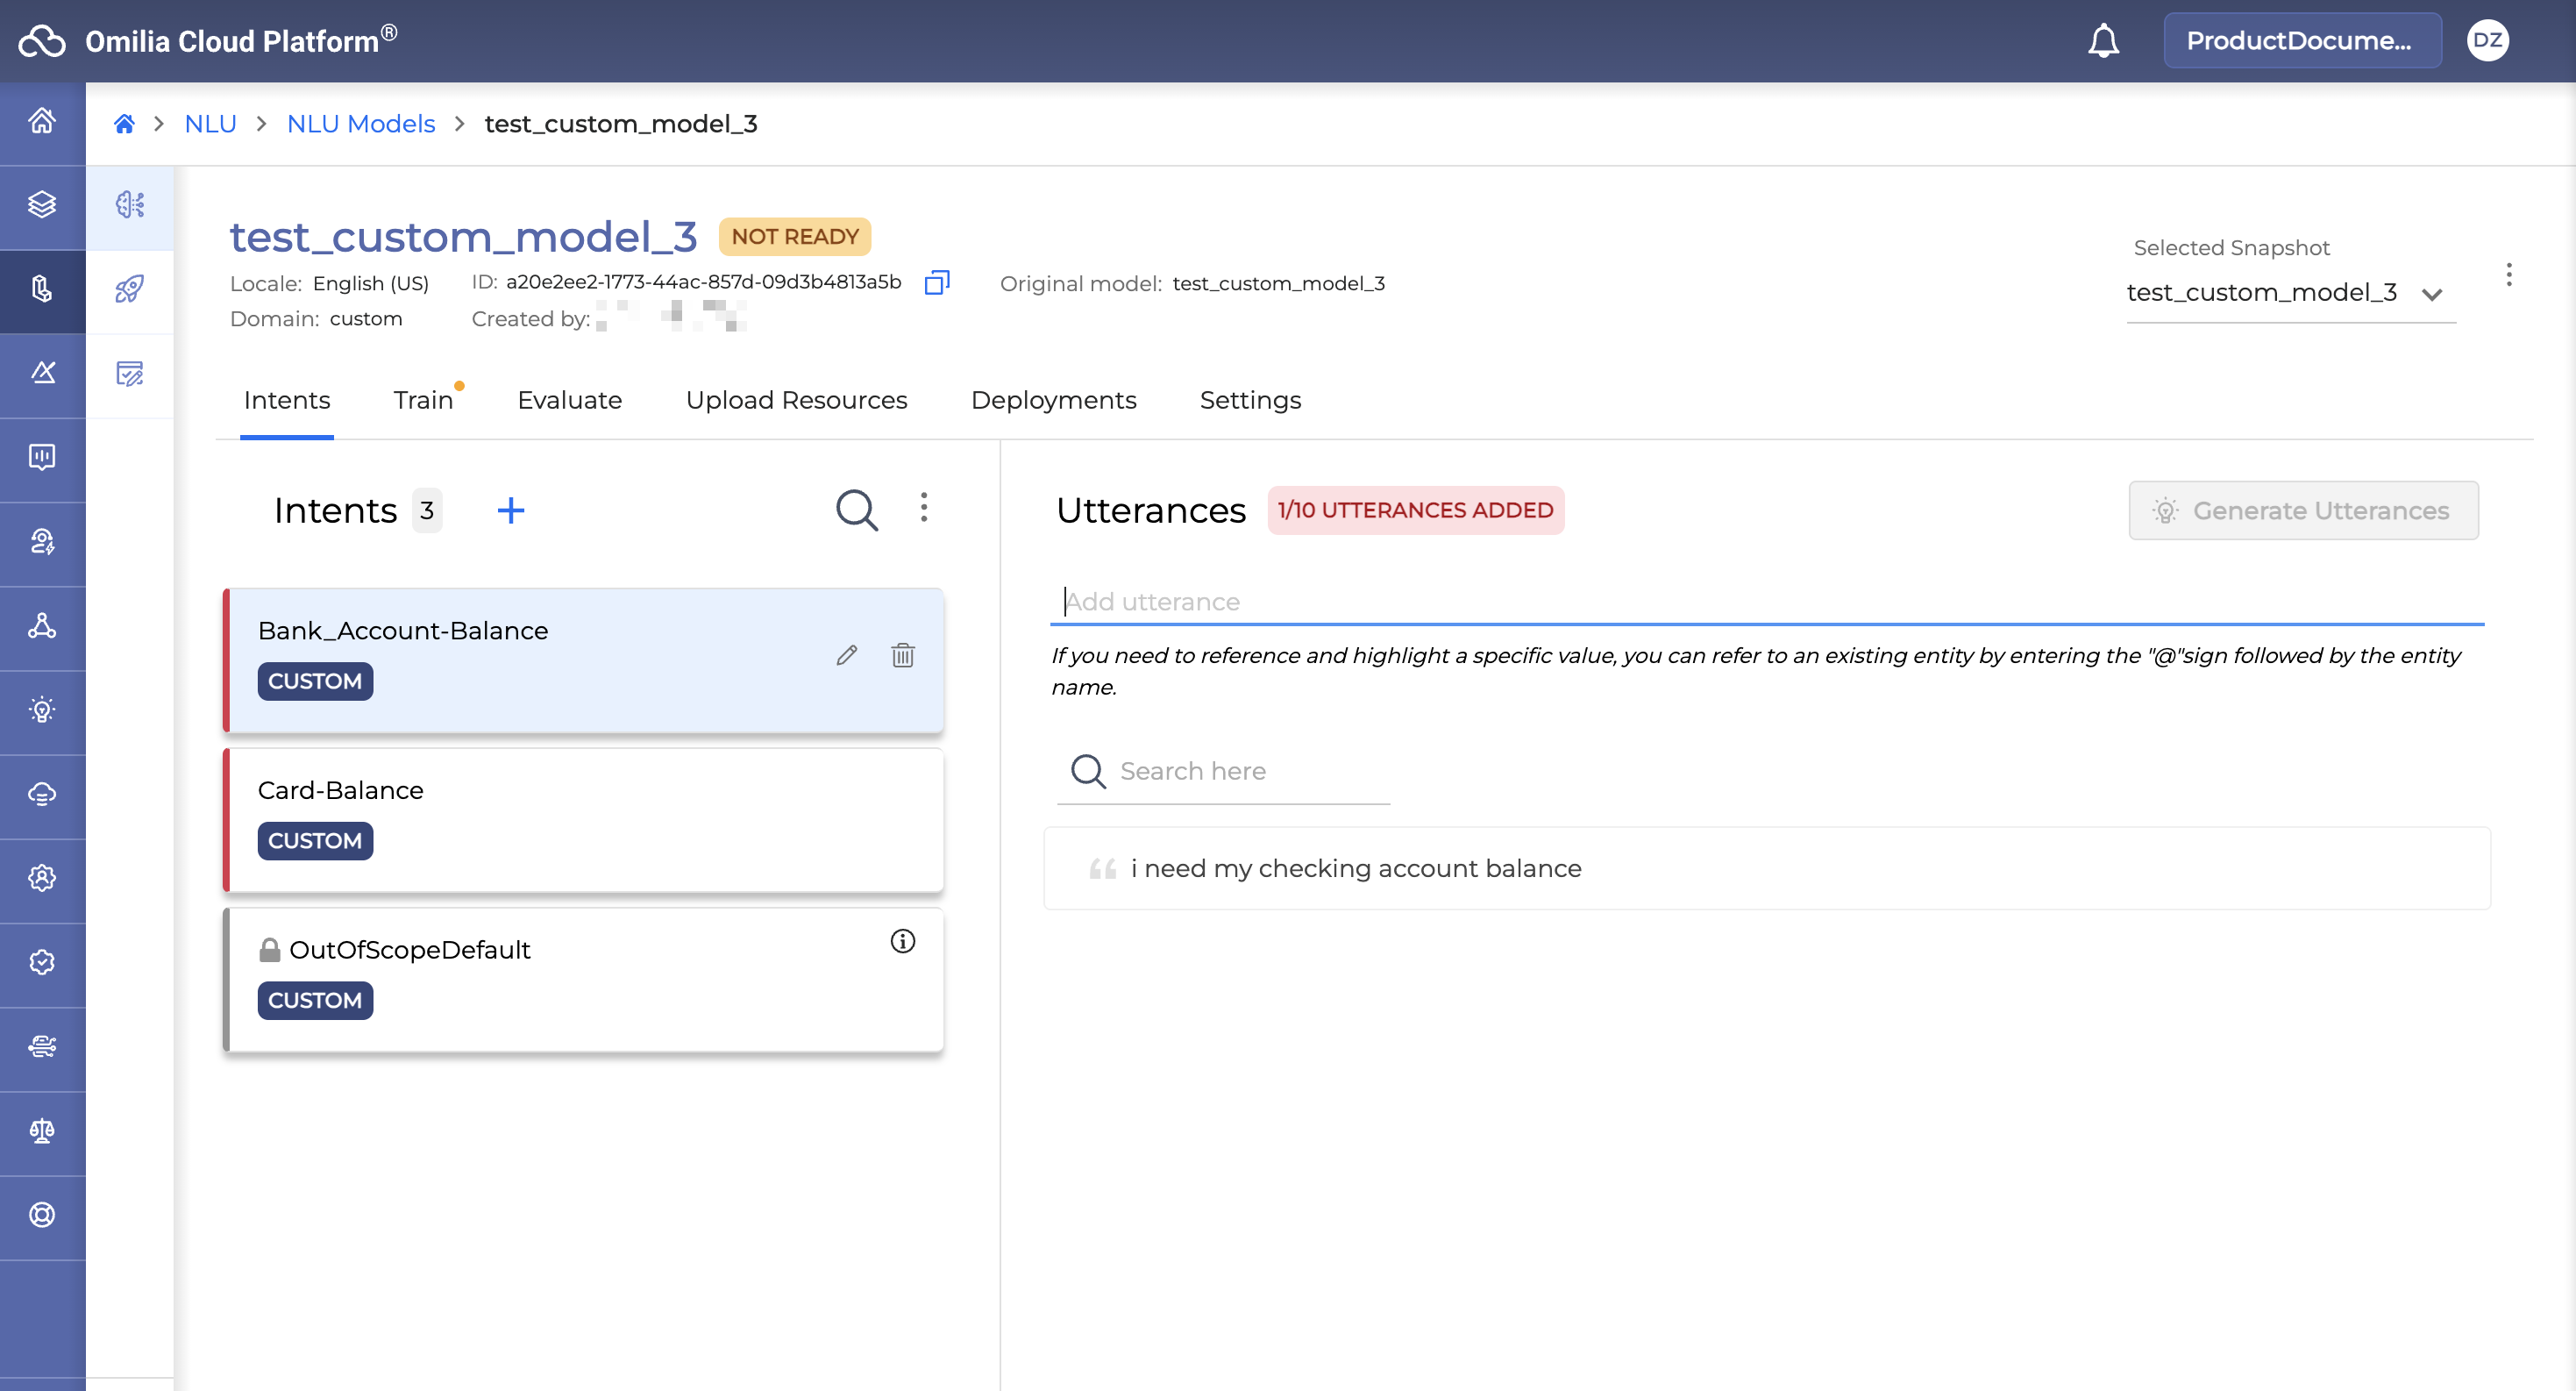Open the model options kebab menu
Viewport: 2576px width, 1391px height.
2508,275
